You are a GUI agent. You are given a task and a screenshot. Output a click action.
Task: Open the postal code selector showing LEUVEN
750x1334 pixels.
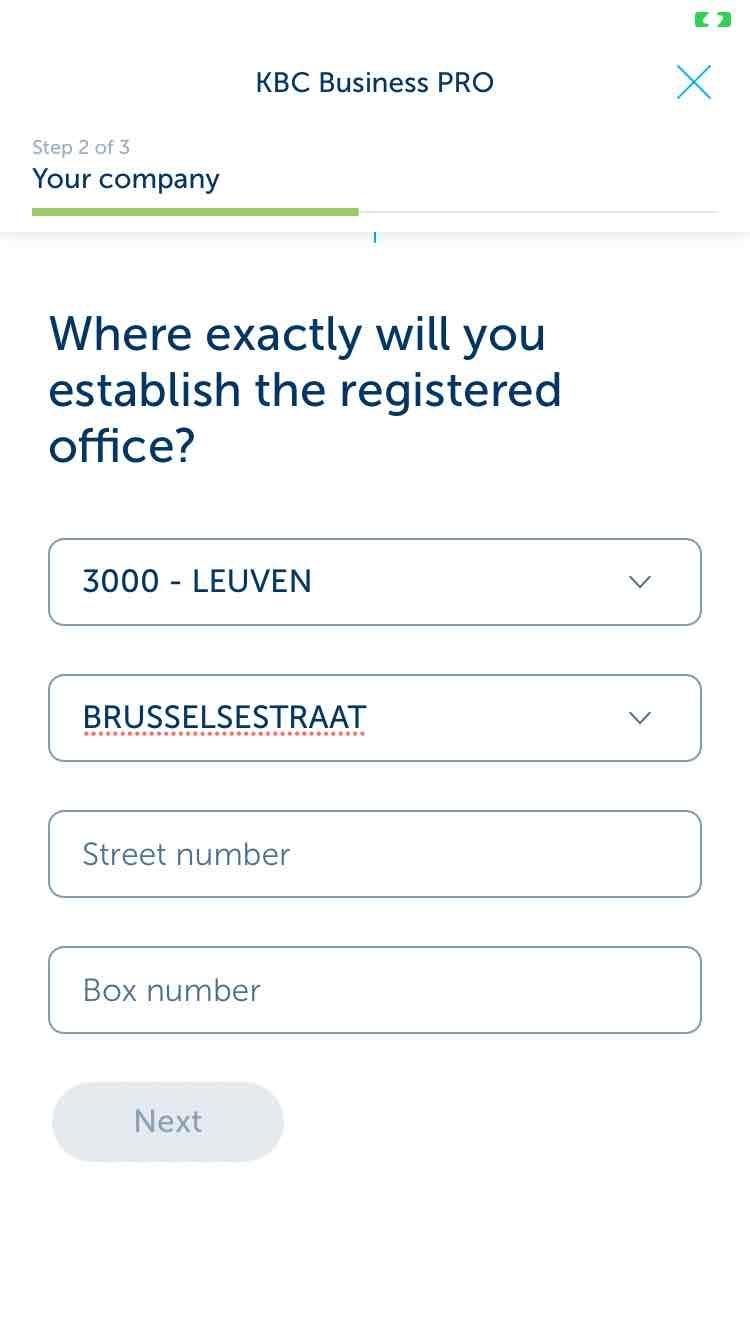point(375,582)
